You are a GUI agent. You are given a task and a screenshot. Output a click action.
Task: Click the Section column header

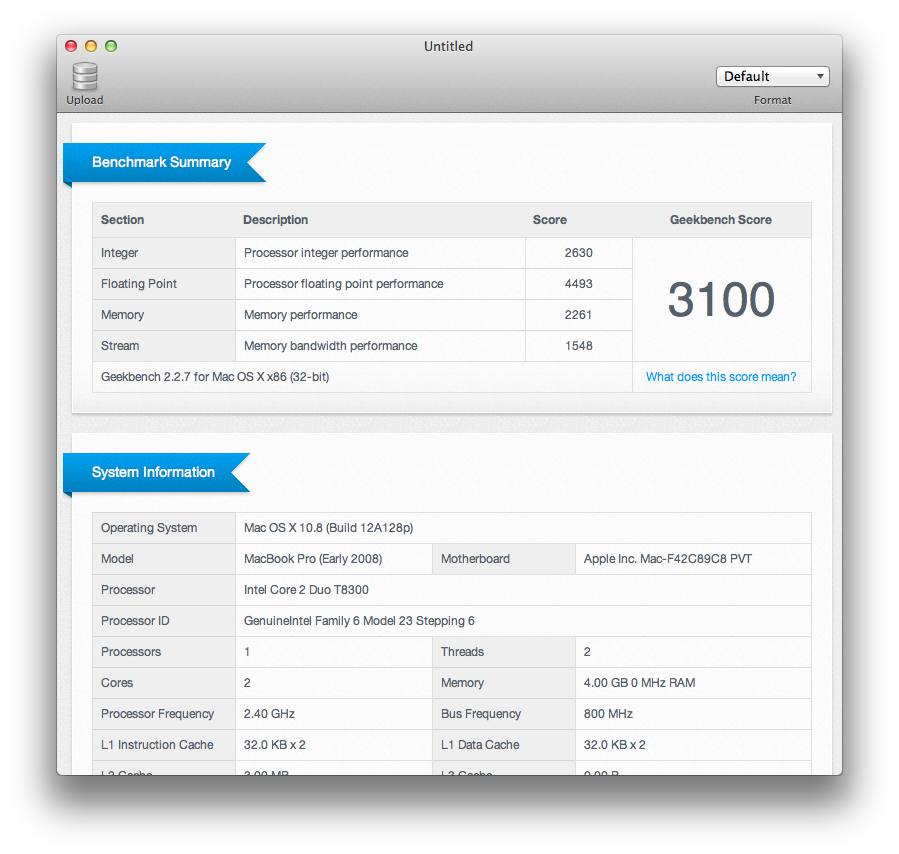pyautogui.click(x=122, y=220)
